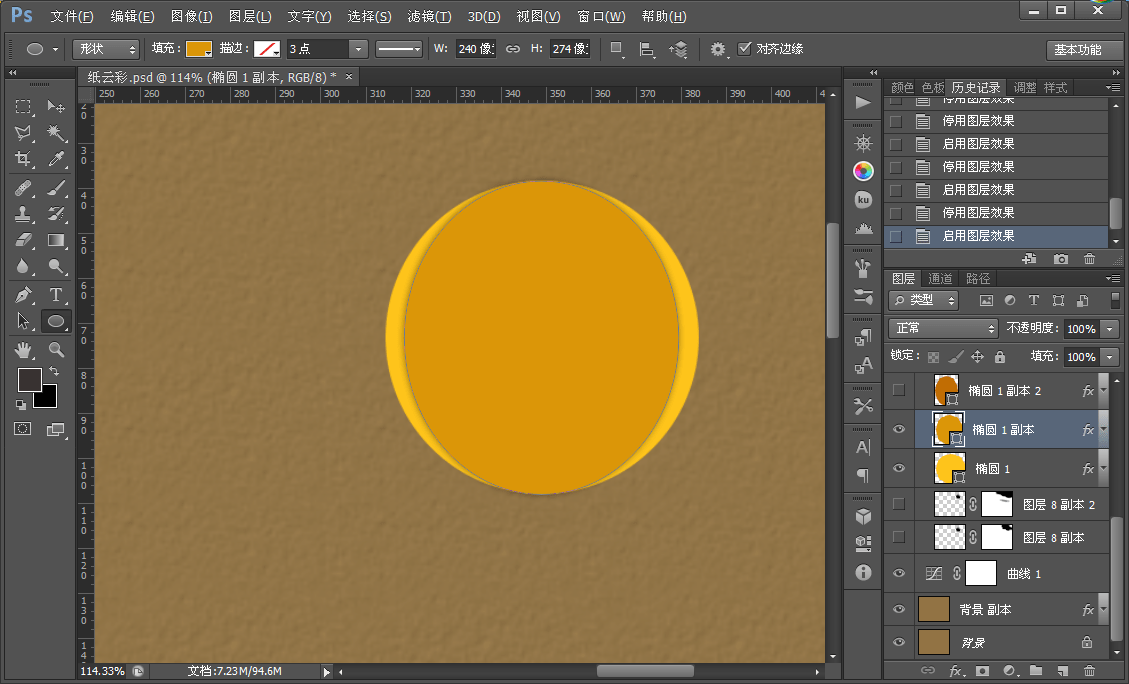The height and width of the screenshot is (684, 1129).
Task: Open the stroke line style dropdown
Action: [399, 49]
